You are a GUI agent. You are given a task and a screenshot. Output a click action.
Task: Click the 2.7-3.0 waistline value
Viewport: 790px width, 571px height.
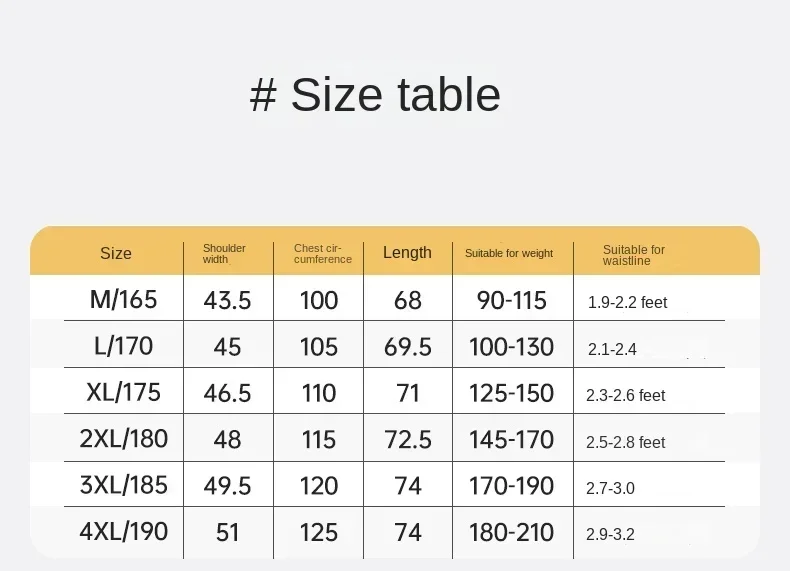point(611,488)
